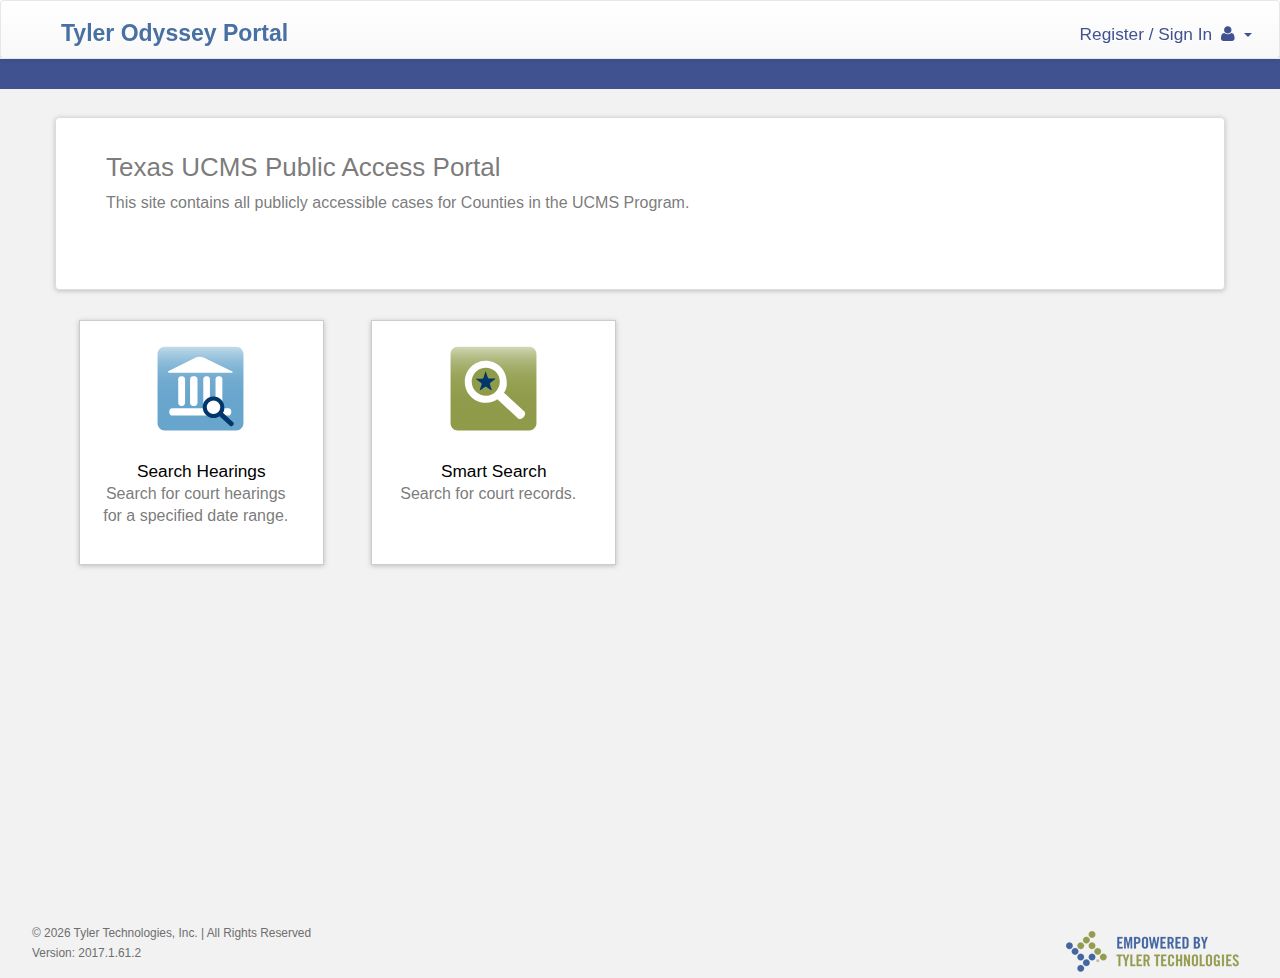This screenshot has width=1280, height=978.
Task: Click the user profile icon
Action: point(1228,34)
